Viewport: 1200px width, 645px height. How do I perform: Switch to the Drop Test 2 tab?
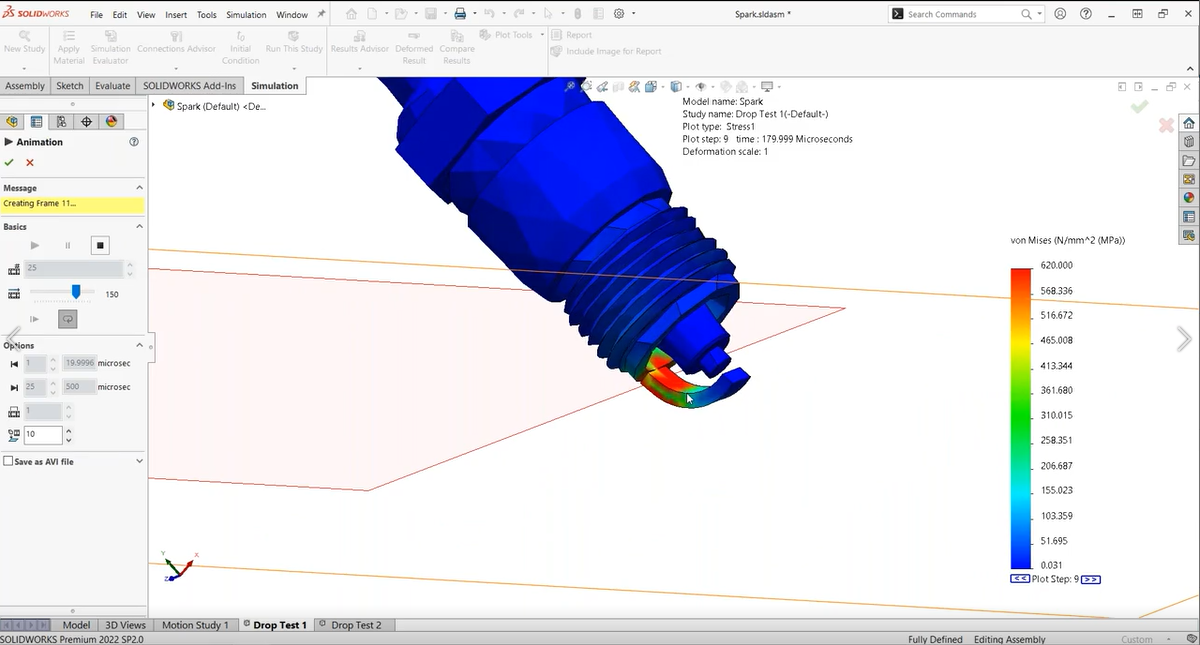click(x=355, y=625)
